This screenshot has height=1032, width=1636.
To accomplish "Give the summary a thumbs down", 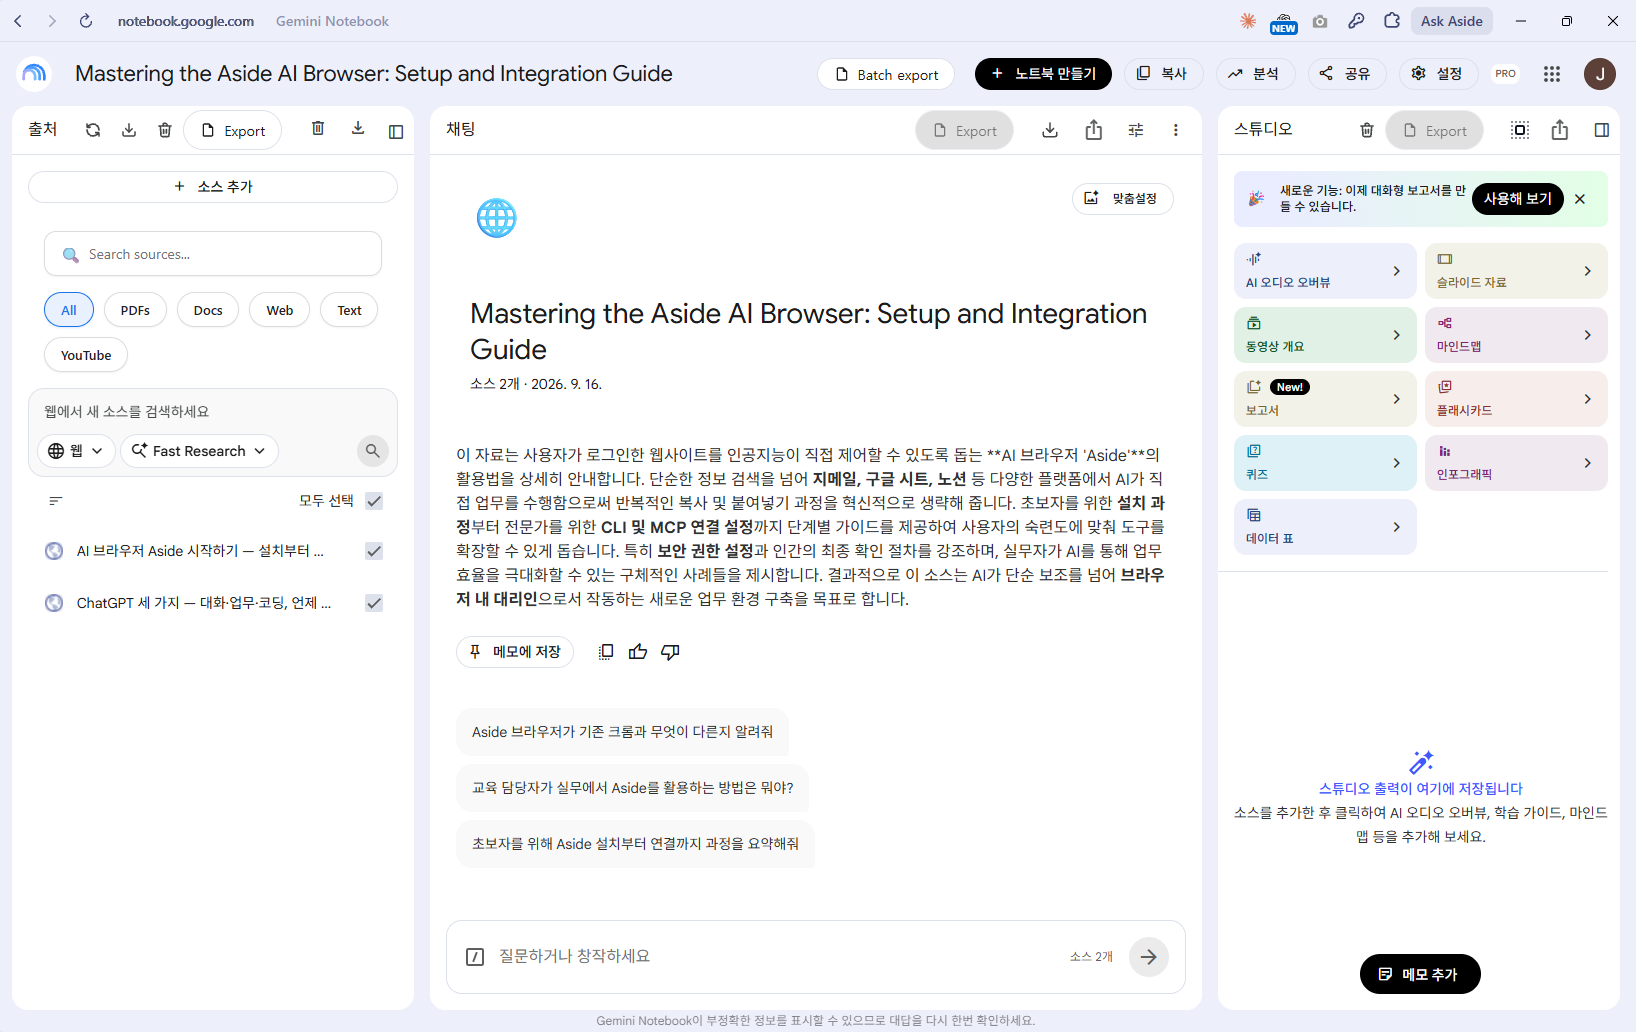I will [670, 652].
